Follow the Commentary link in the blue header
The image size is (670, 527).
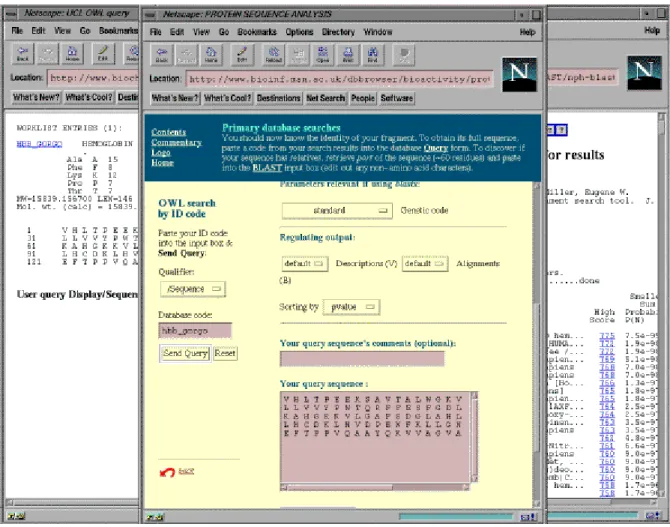(x=176, y=143)
